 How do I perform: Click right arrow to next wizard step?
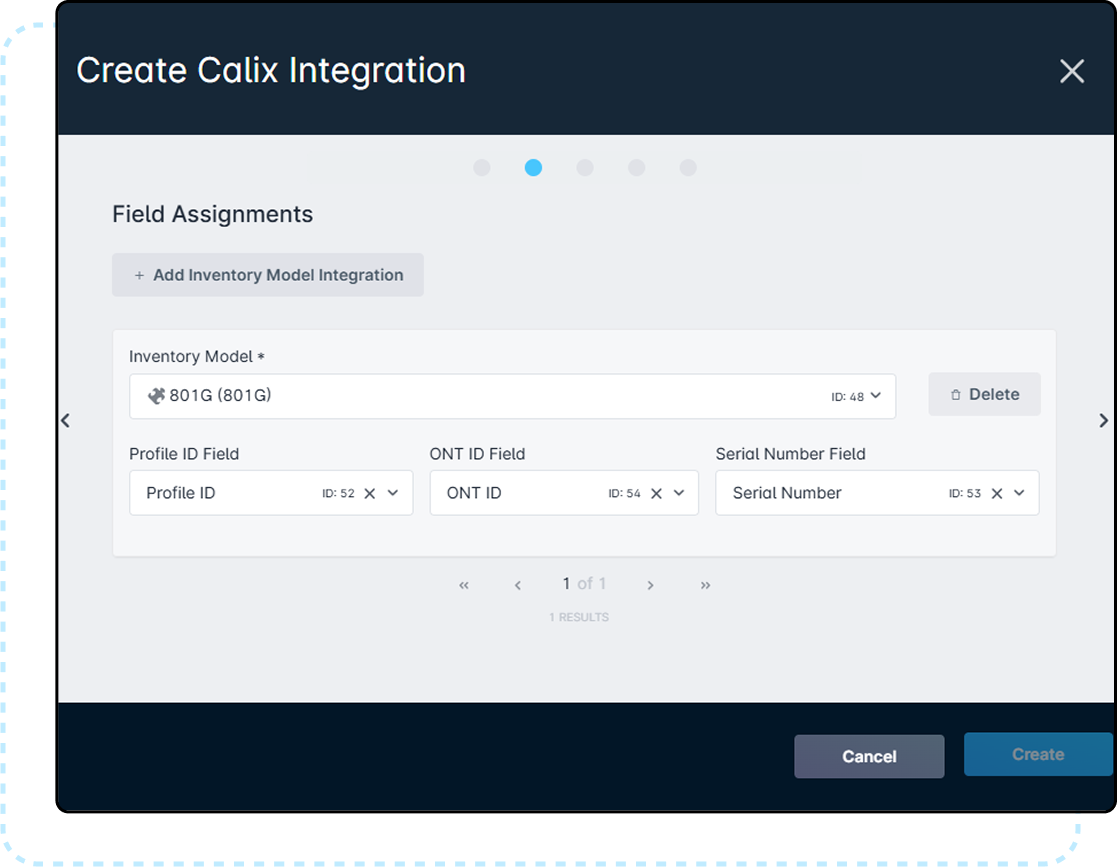click(1103, 421)
